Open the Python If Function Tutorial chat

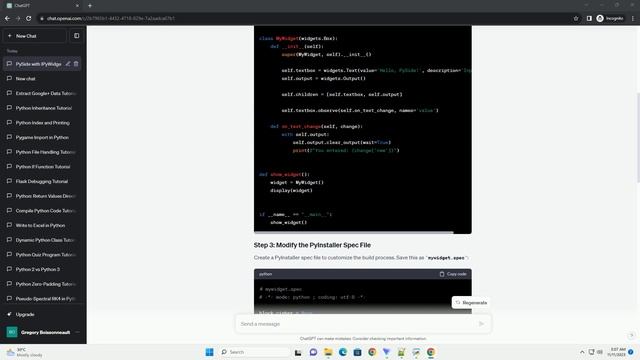pyautogui.click(x=42, y=167)
